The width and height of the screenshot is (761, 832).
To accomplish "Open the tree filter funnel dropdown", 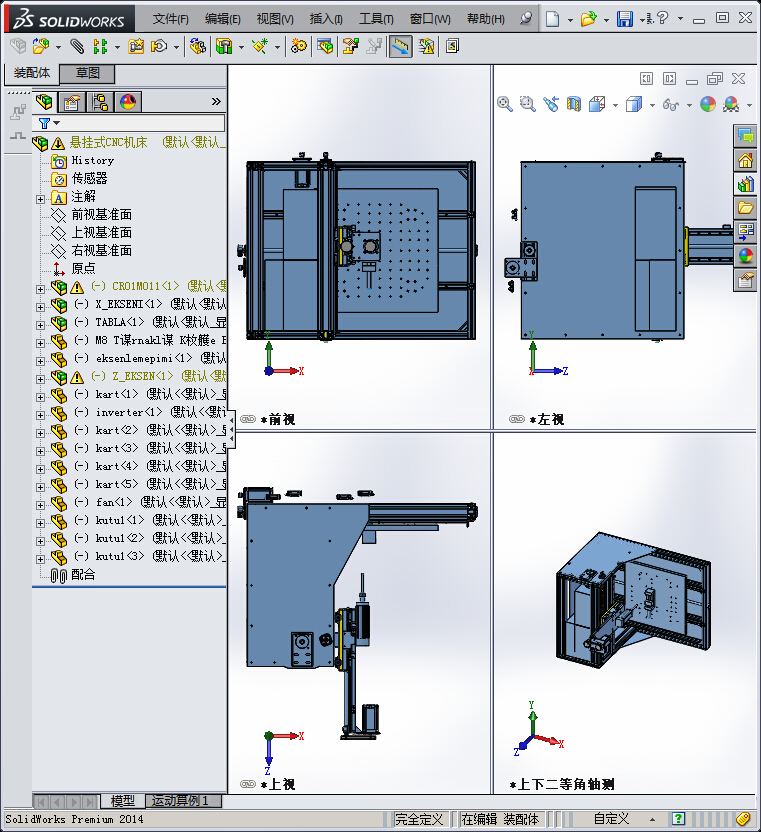I will tap(49, 123).
